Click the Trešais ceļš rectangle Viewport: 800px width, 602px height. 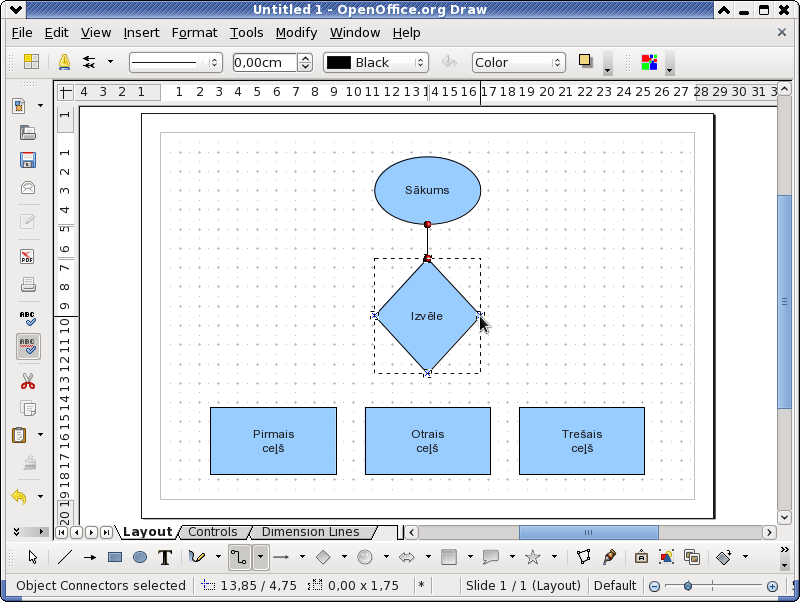click(x=582, y=441)
